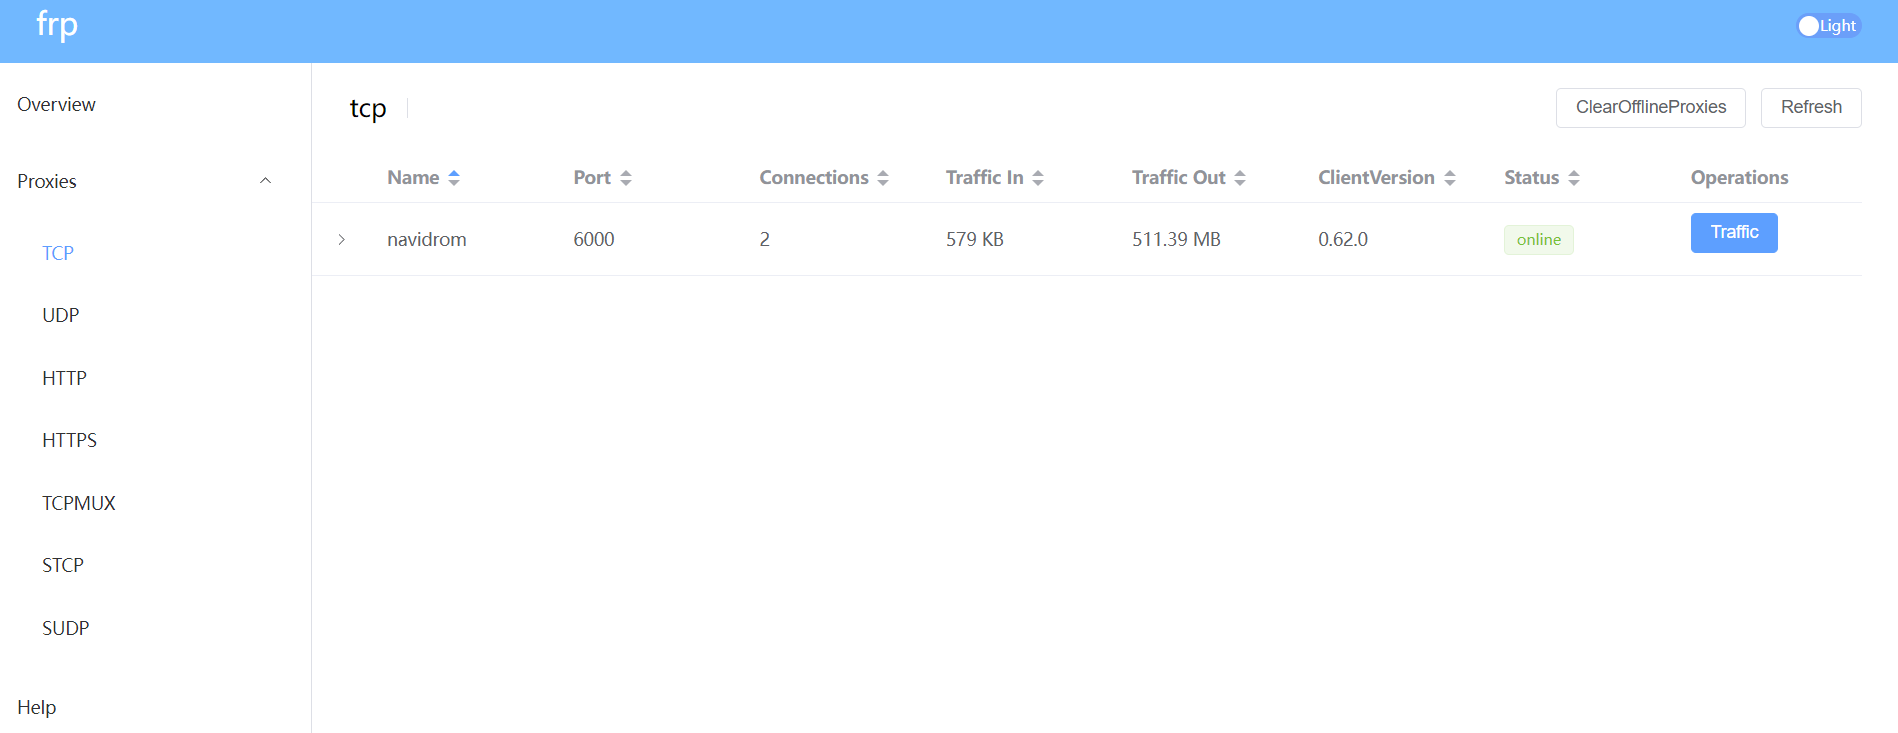Screen dimensions: 1898x733
Task: Open the Help menu item
Action: click(37, 708)
